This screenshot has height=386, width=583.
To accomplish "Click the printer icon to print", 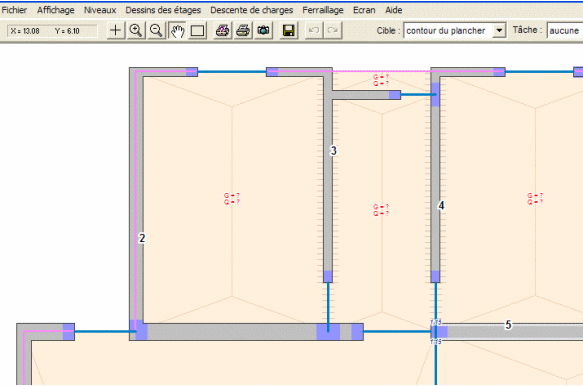I will pyautogui.click(x=243, y=30).
